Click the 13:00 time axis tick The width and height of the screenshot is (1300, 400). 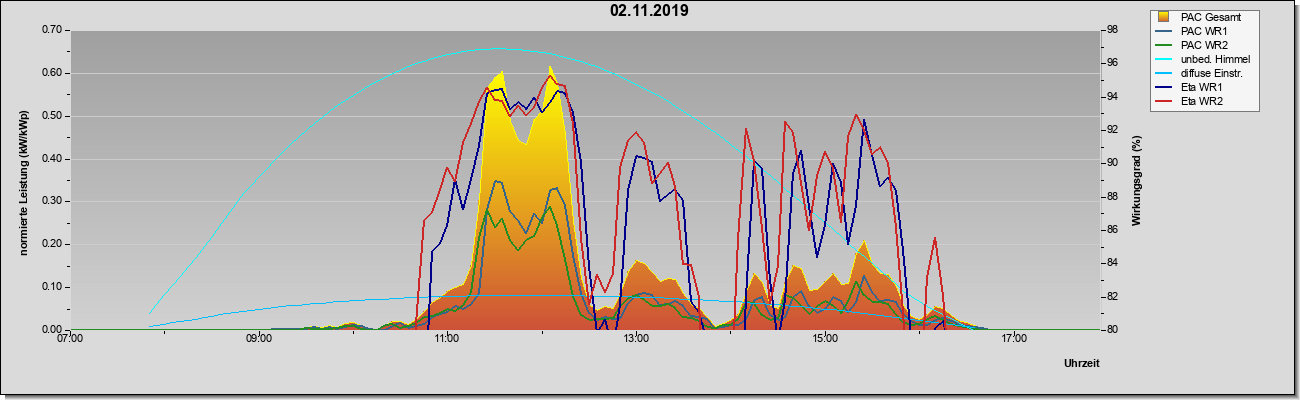(635, 340)
